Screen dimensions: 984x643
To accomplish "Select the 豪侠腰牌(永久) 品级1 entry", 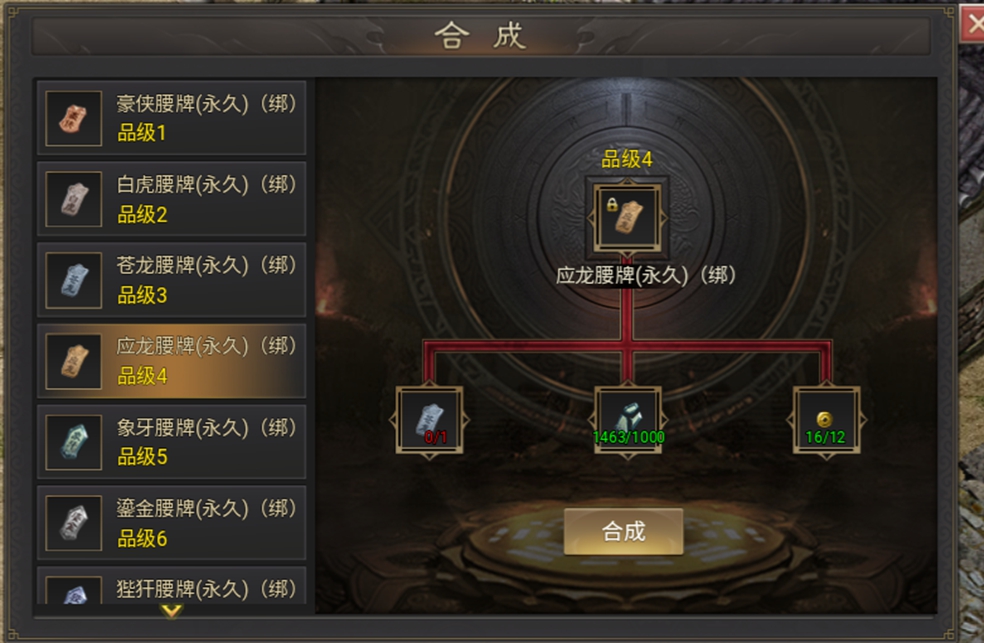I will point(171,118).
